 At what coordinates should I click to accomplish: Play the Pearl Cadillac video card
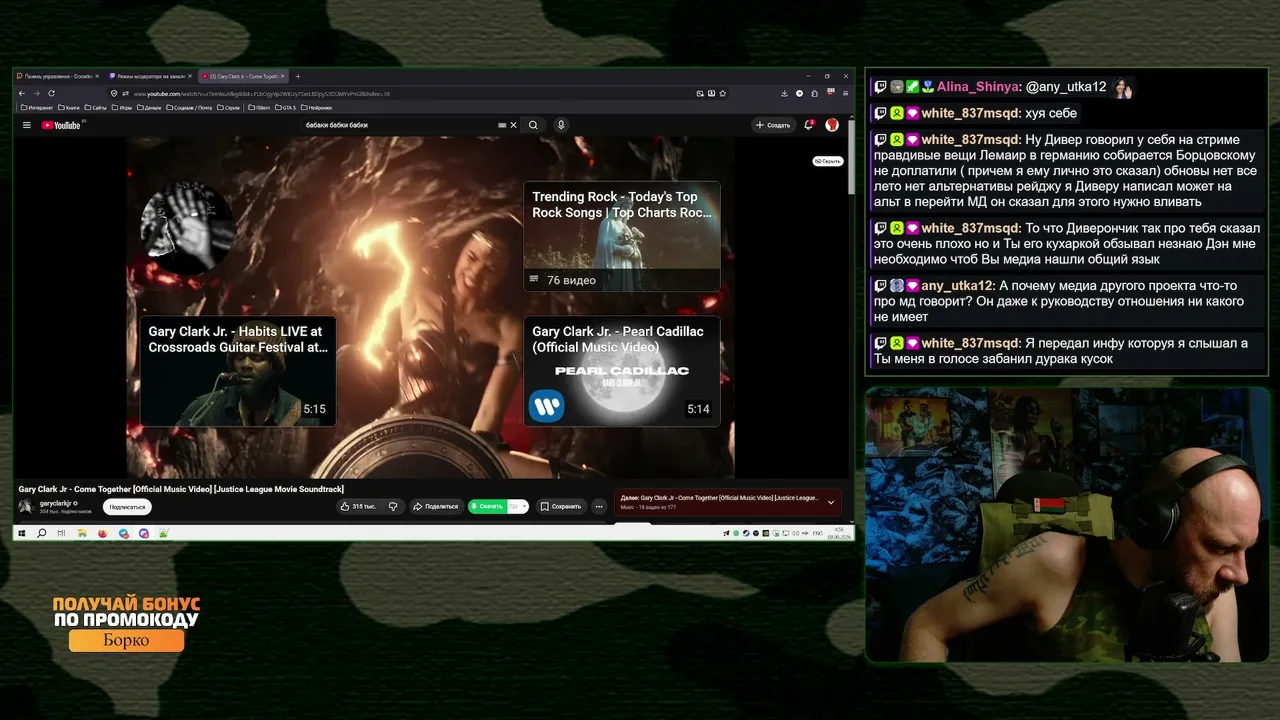click(622, 371)
